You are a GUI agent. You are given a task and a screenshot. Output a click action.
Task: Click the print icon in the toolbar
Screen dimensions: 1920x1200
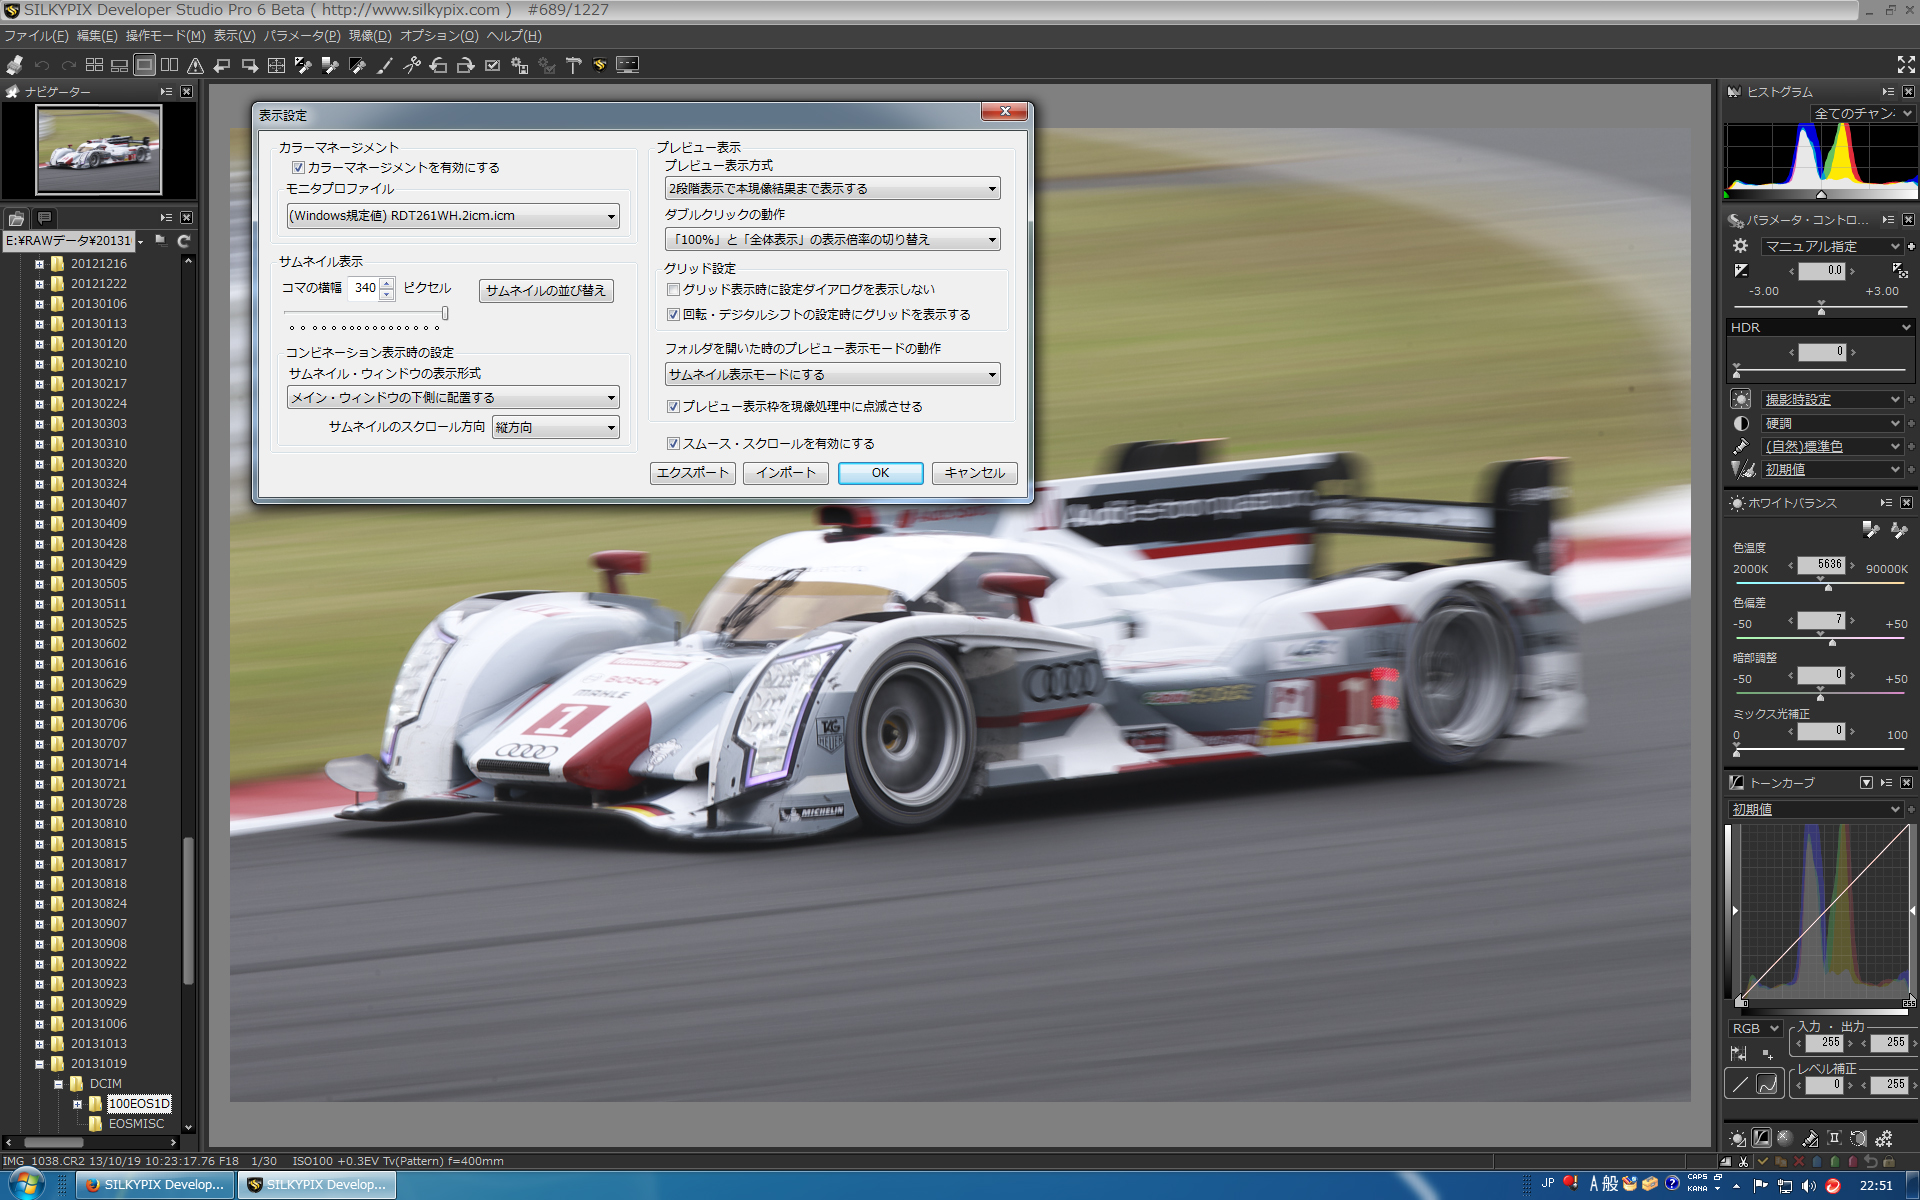click(x=13, y=65)
